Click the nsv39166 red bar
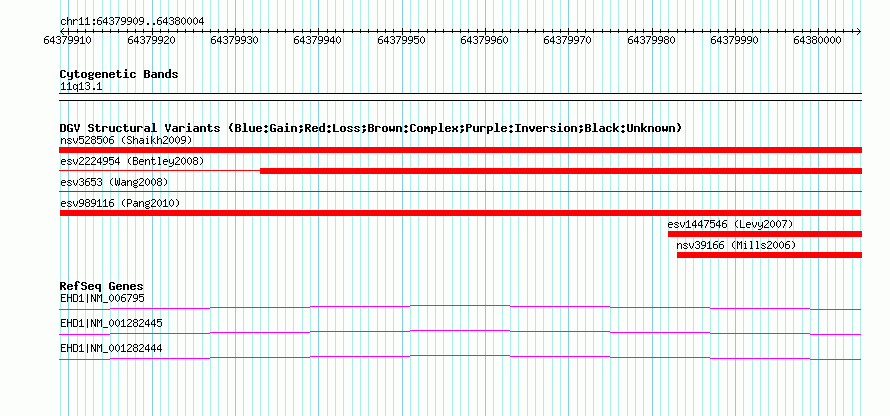The image size is (890, 416). pos(769,255)
